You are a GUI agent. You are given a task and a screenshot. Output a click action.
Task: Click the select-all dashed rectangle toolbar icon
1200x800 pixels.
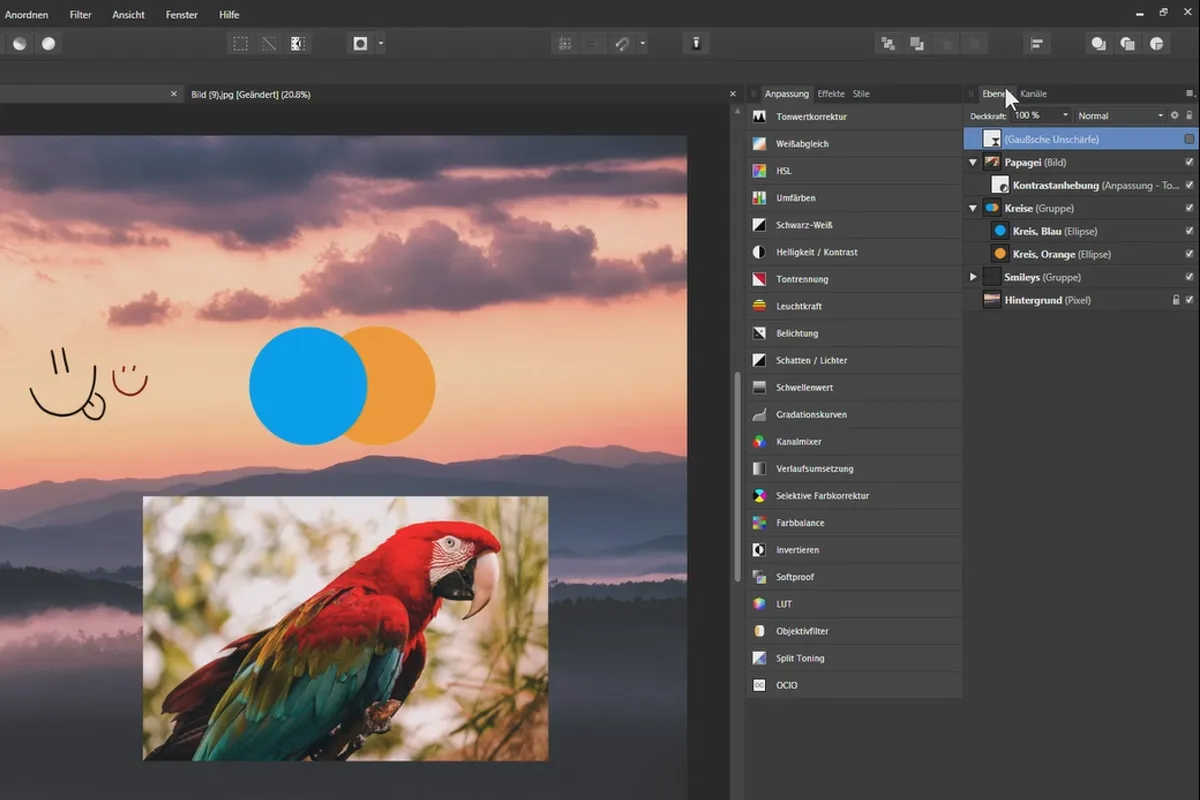tap(240, 44)
